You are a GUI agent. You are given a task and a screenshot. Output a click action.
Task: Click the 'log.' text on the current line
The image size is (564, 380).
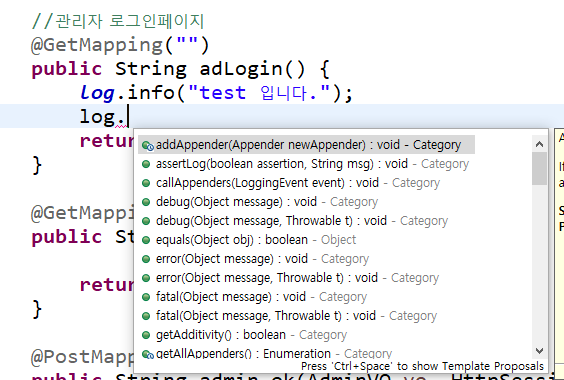(x=103, y=117)
